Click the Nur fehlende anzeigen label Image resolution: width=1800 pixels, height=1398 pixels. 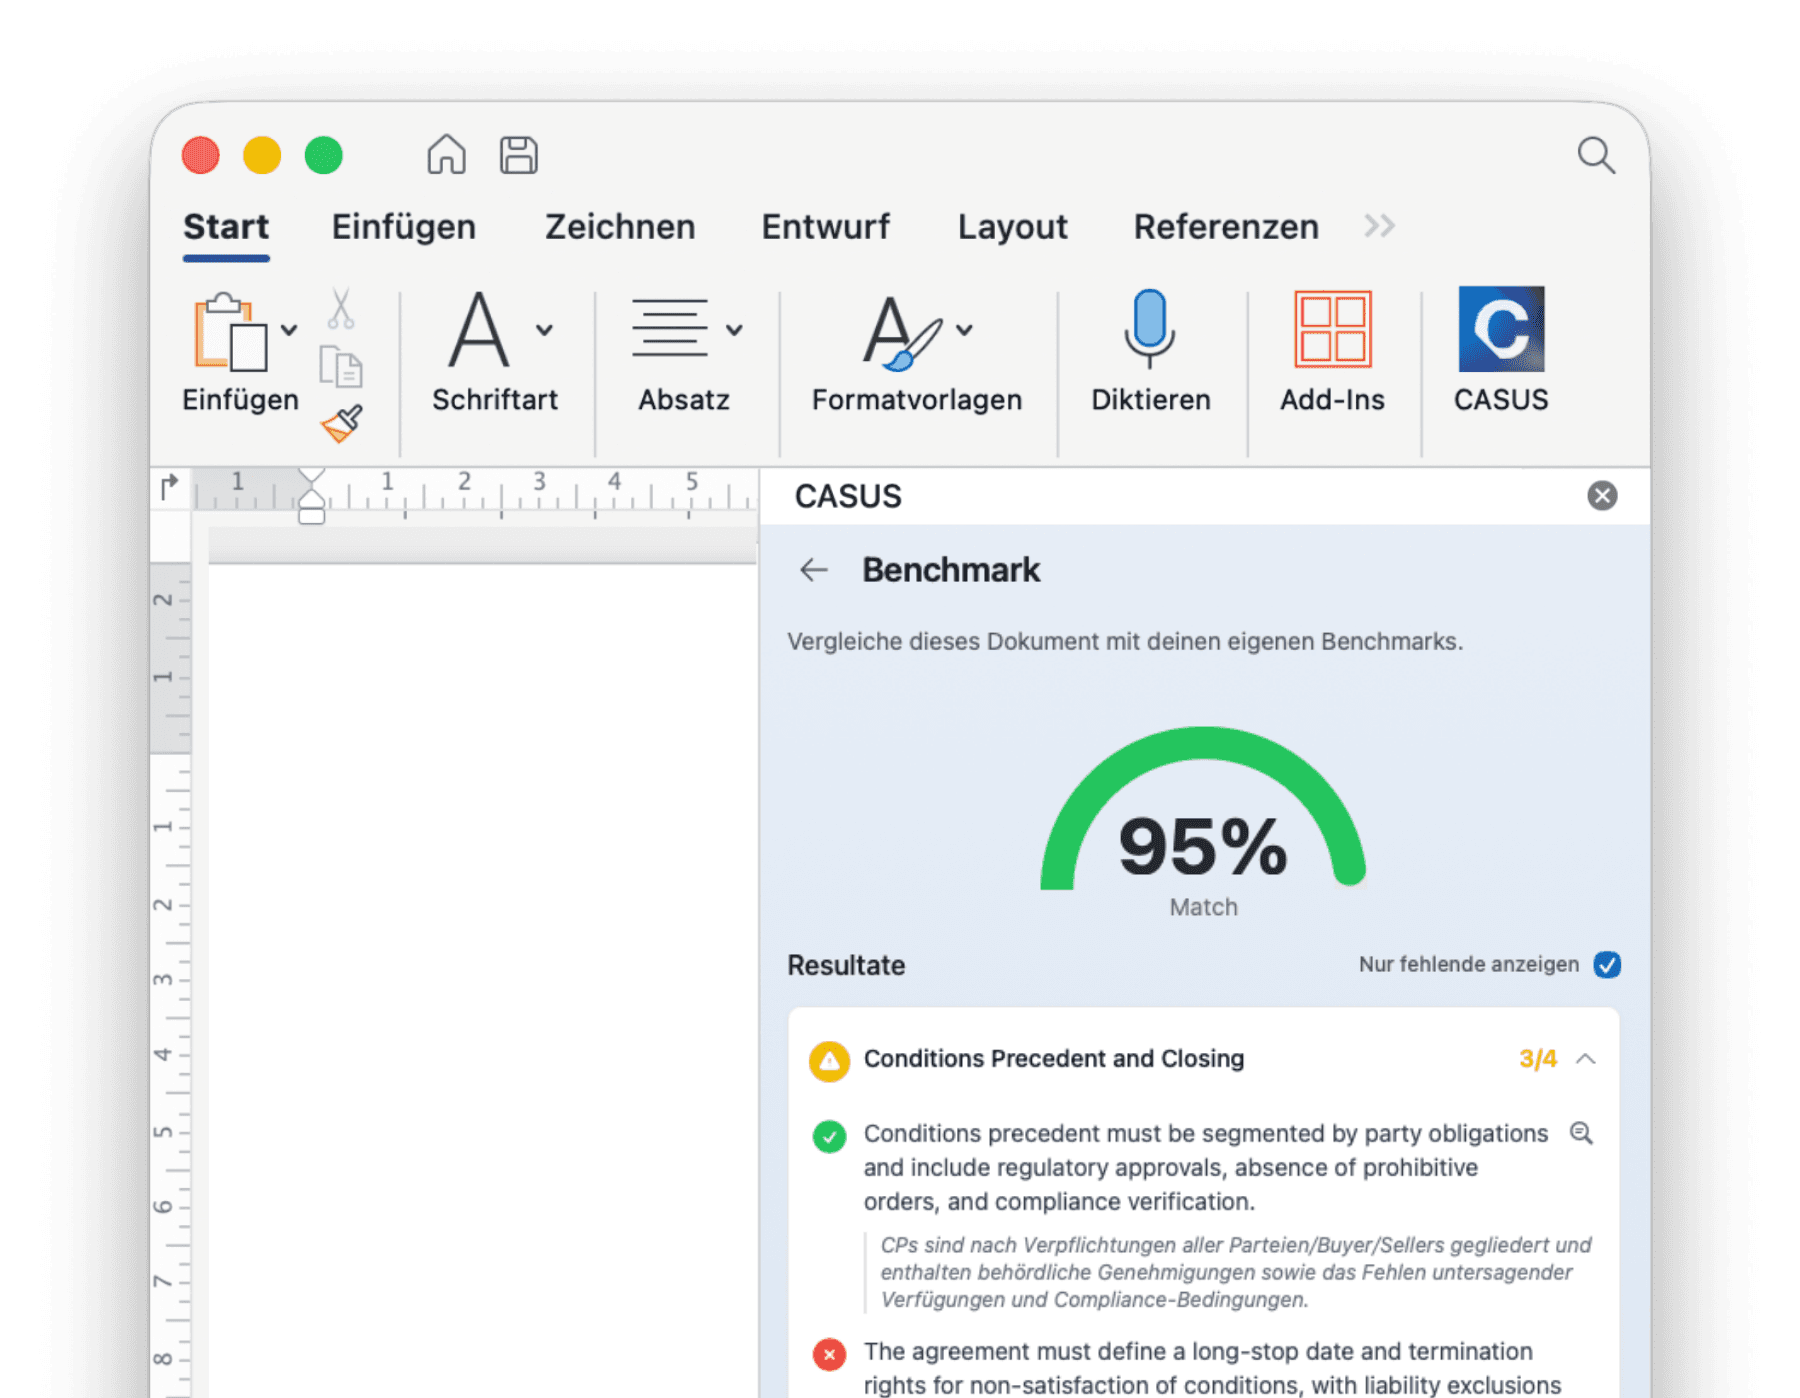tap(1469, 964)
